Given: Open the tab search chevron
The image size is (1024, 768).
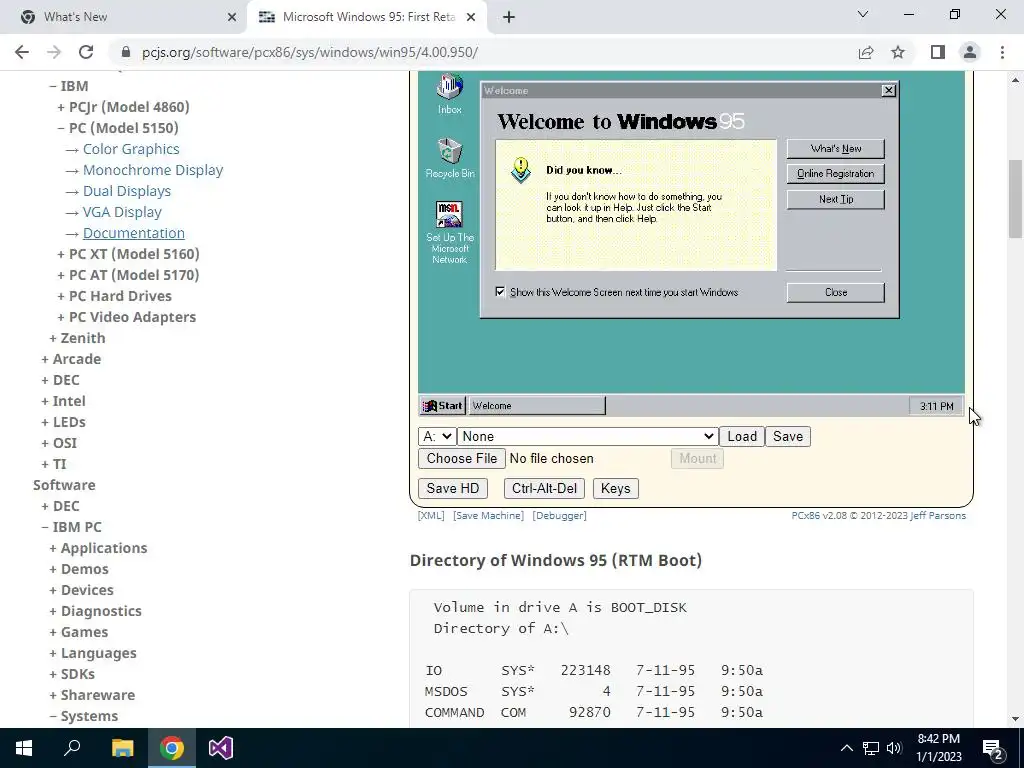Looking at the screenshot, I should click(x=863, y=14).
